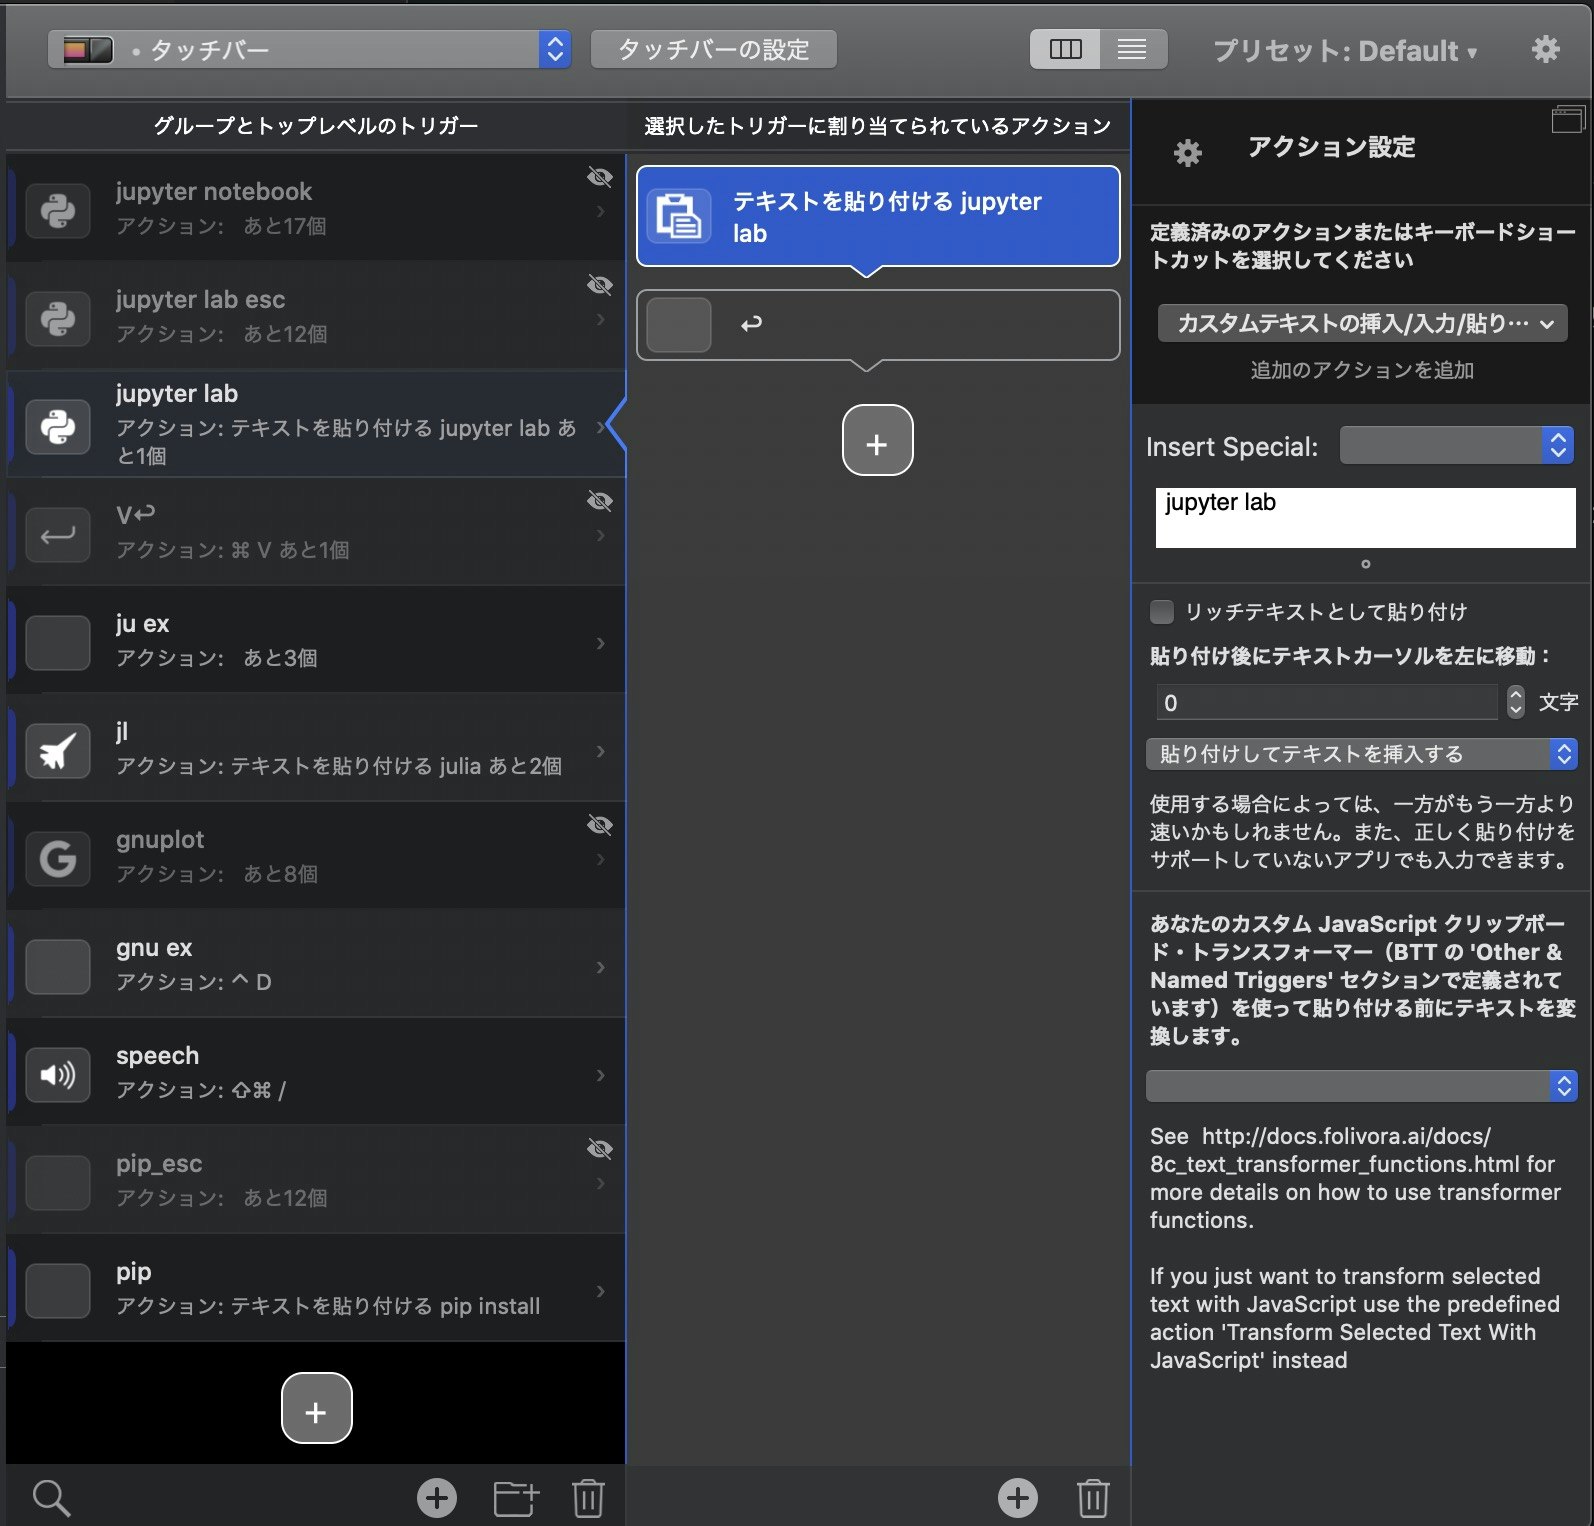Open the settings gear in the top toolbar
Viewport: 1594px width, 1526px height.
[x=1546, y=49]
